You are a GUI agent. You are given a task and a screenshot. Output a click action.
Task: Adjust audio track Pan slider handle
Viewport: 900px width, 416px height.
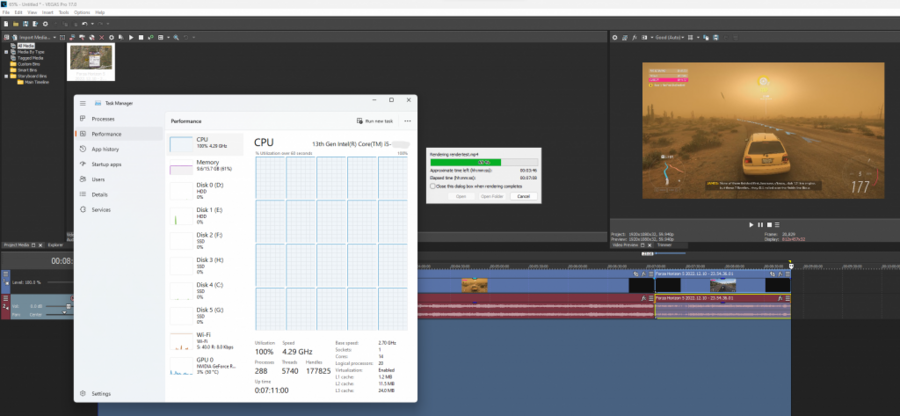pos(64,313)
